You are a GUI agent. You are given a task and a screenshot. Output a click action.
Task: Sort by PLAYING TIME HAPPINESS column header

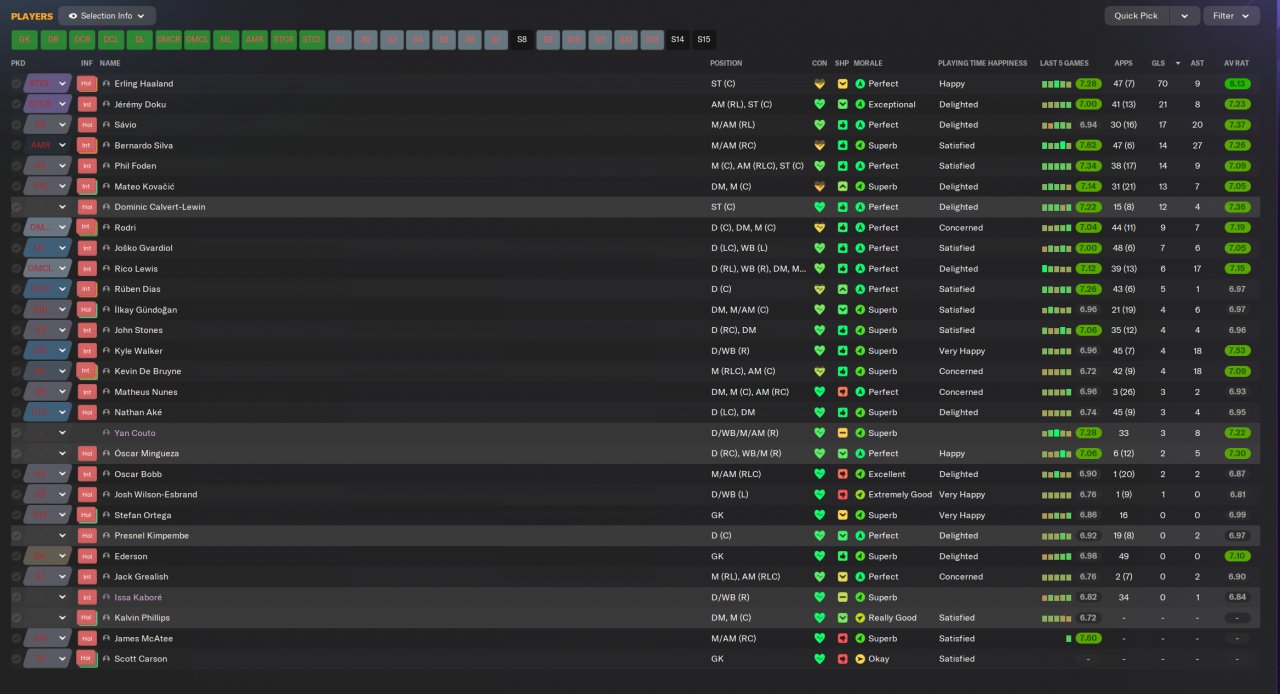click(x=982, y=63)
